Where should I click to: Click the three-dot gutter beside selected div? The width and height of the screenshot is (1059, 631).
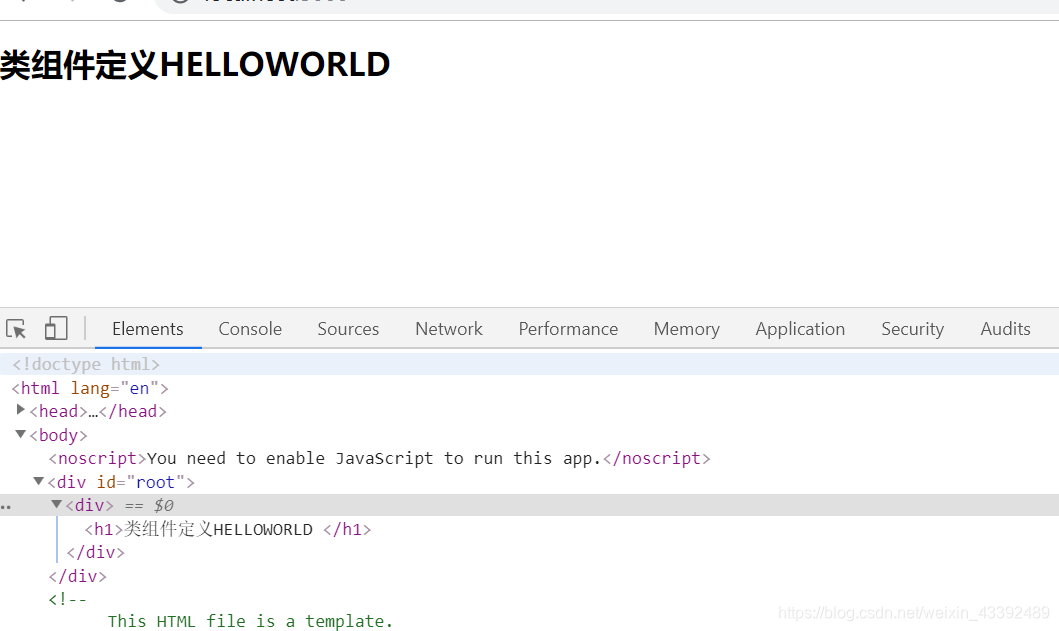[x=5, y=506]
